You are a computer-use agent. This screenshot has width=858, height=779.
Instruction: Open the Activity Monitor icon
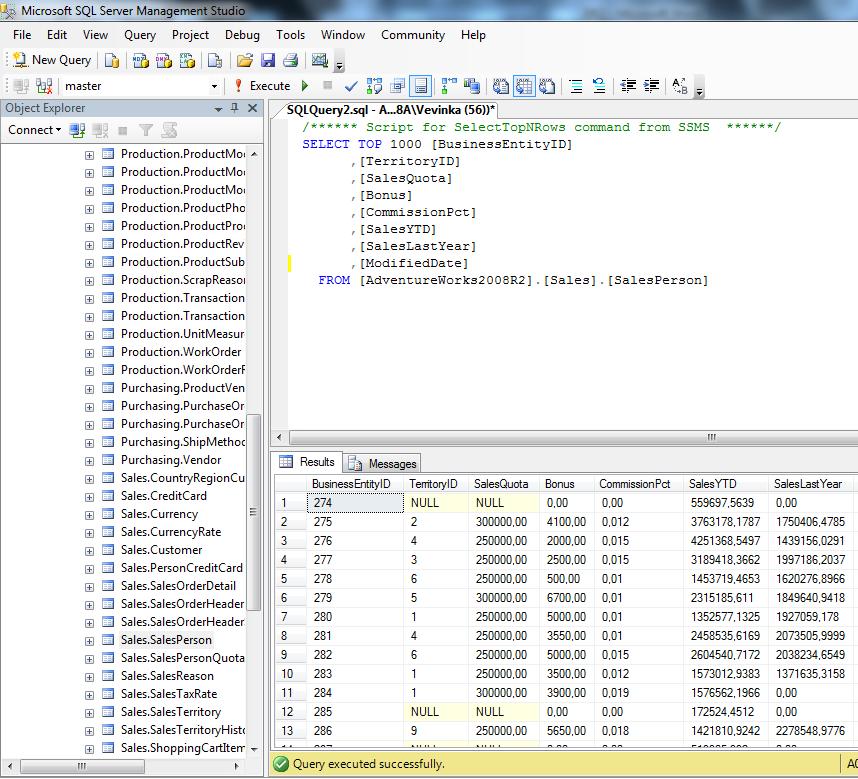tap(320, 60)
